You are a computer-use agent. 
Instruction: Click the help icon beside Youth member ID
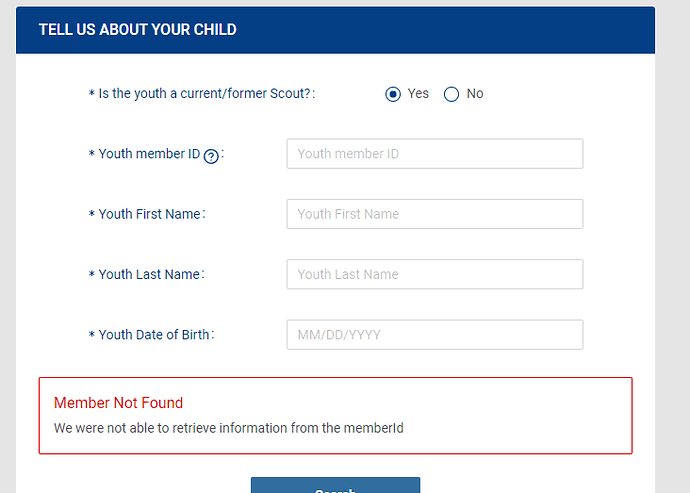click(211, 155)
